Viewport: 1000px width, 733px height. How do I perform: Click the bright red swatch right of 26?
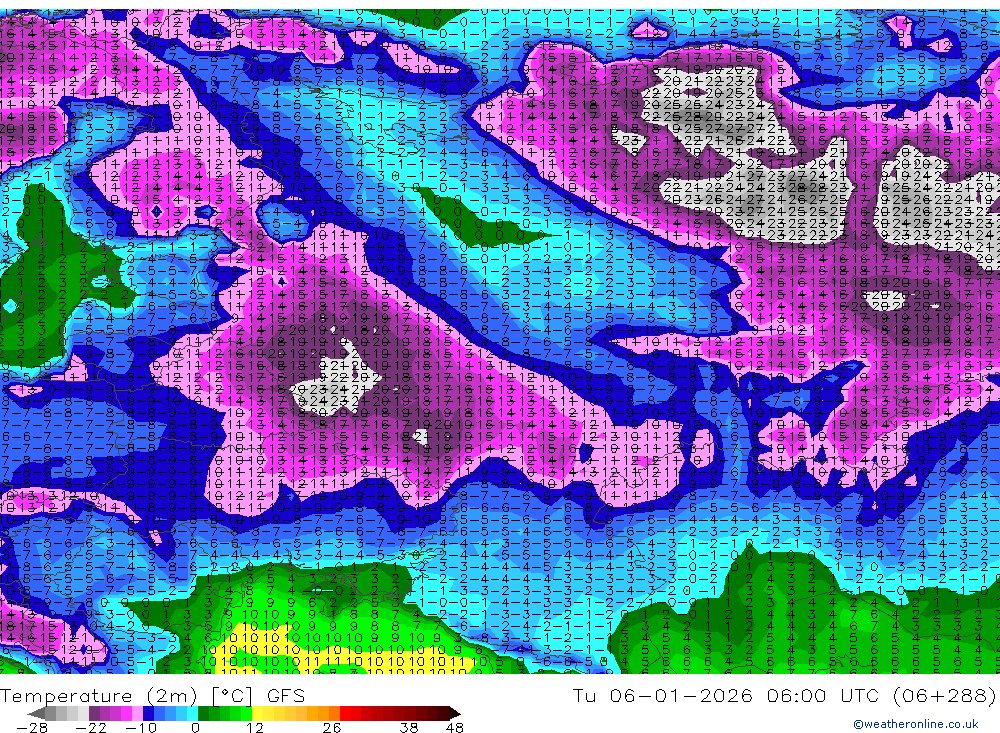[x=345, y=713]
